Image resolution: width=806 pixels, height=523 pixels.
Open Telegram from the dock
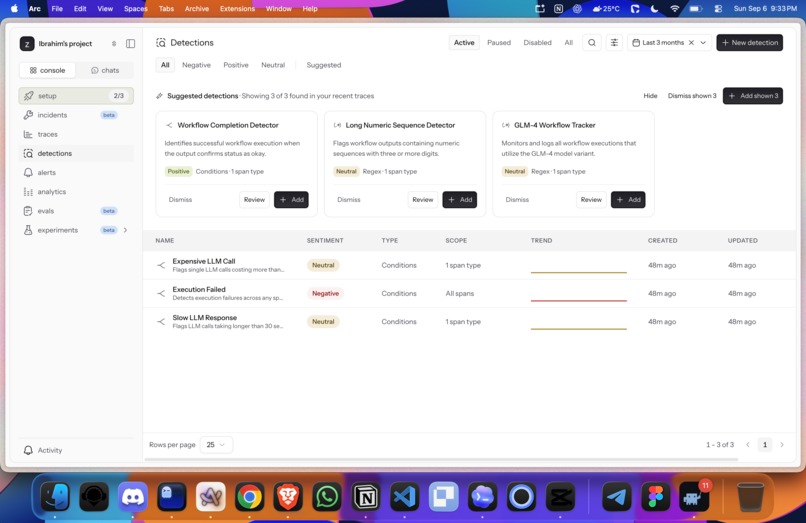tap(616, 497)
